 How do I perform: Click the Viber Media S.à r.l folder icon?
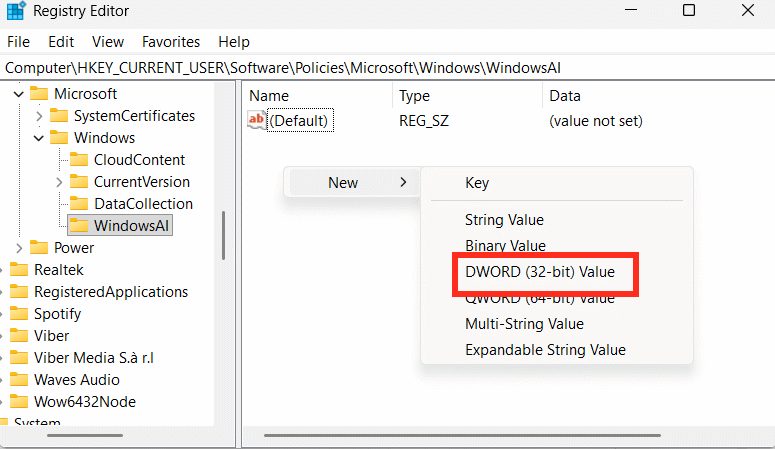19,358
